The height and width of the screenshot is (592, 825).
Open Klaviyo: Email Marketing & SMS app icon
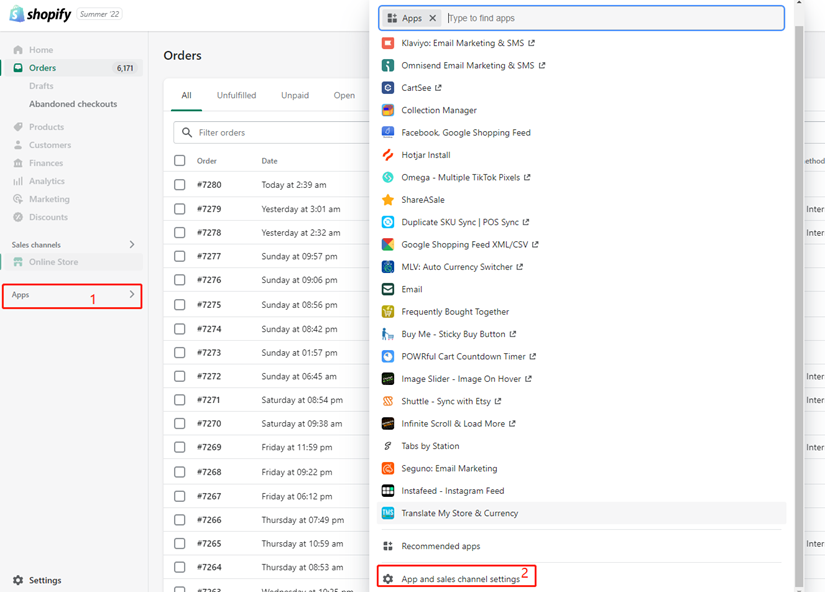tap(388, 43)
